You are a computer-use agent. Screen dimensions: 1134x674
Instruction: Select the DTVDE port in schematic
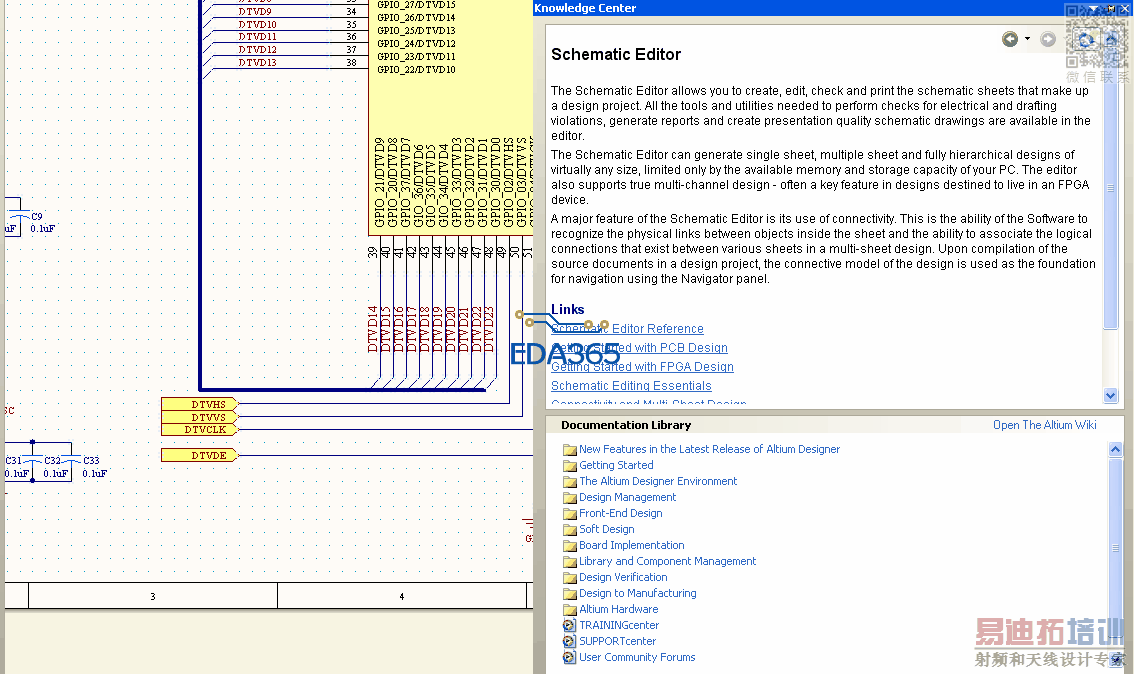pyautogui.click(x=200, y=456)
